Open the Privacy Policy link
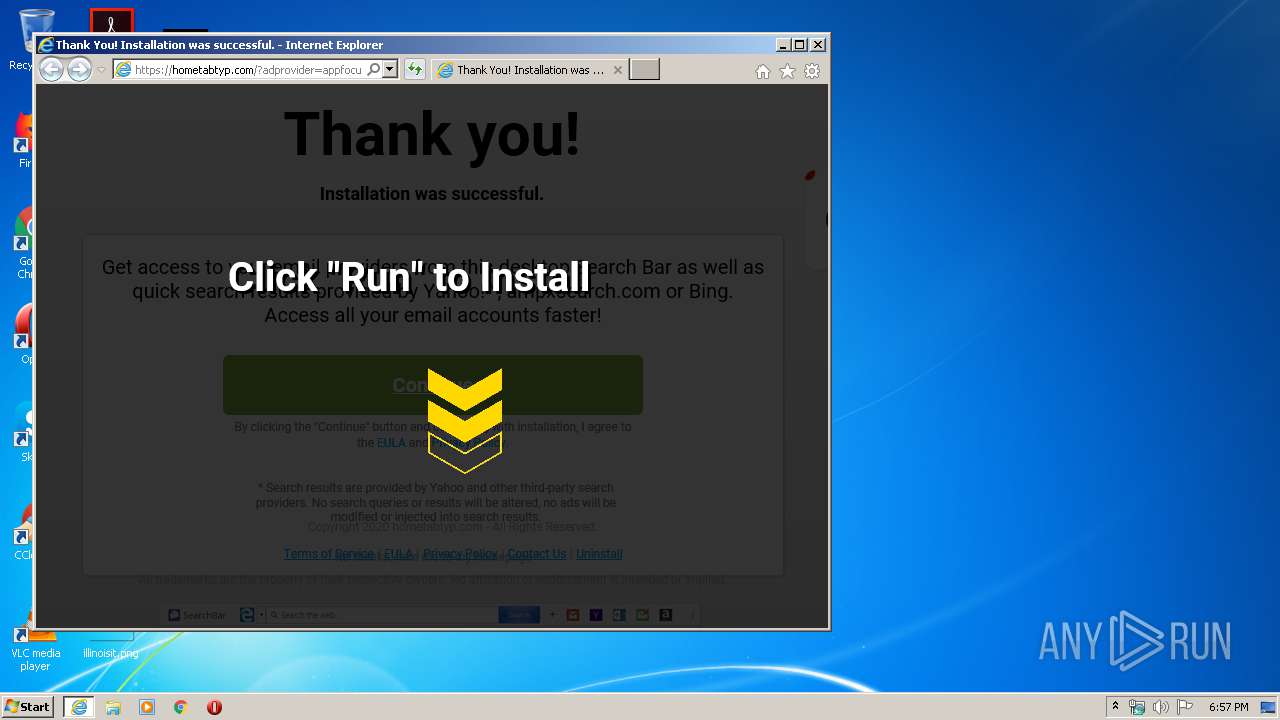The image size is (1280, 720). (460, 554)
